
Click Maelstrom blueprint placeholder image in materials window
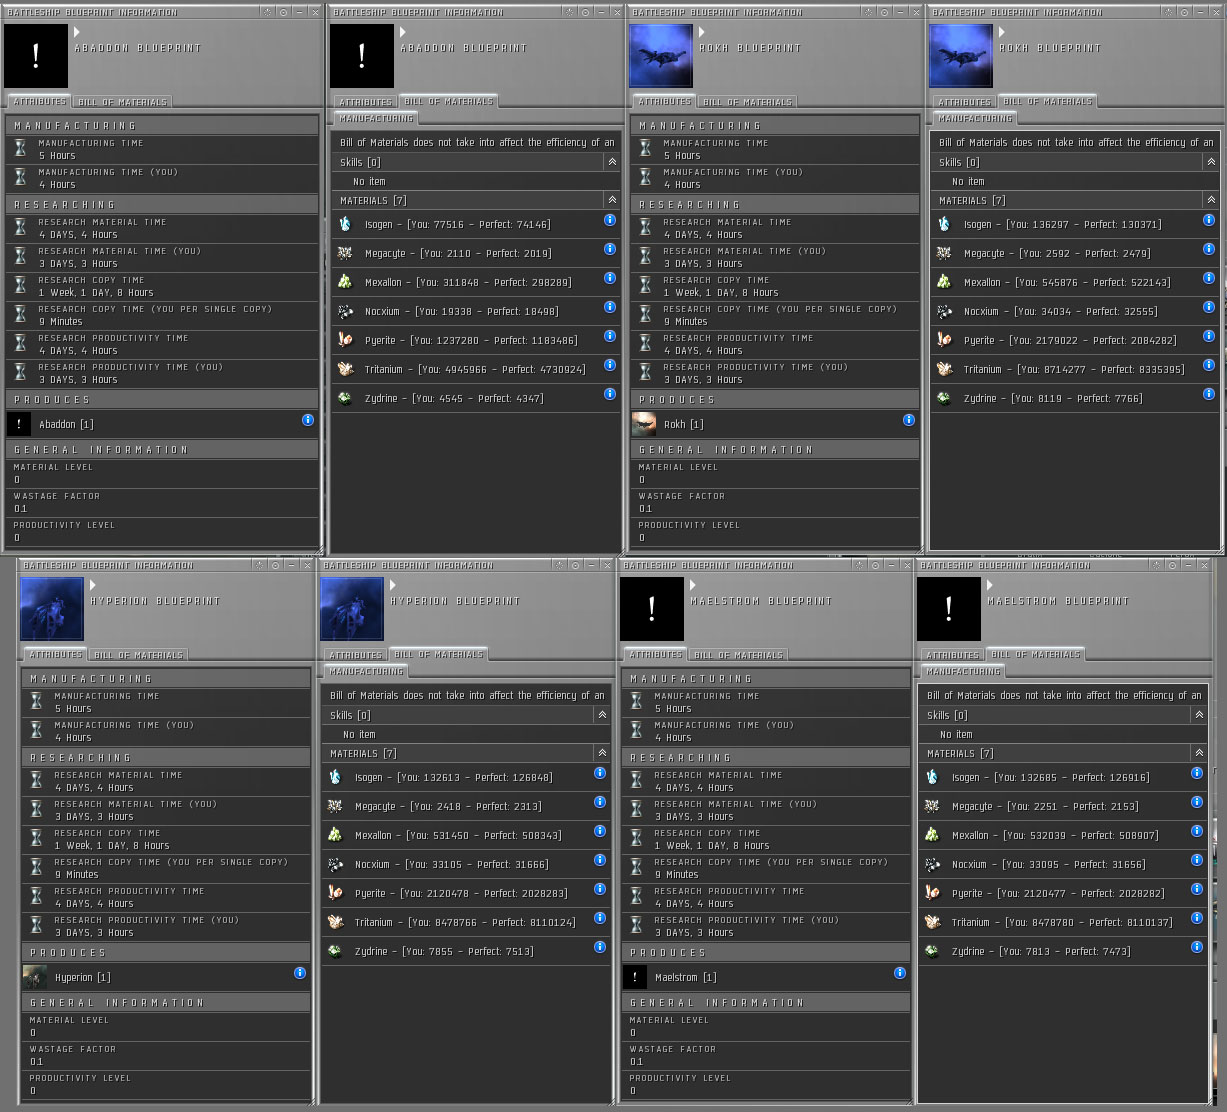tap(949, 609)
